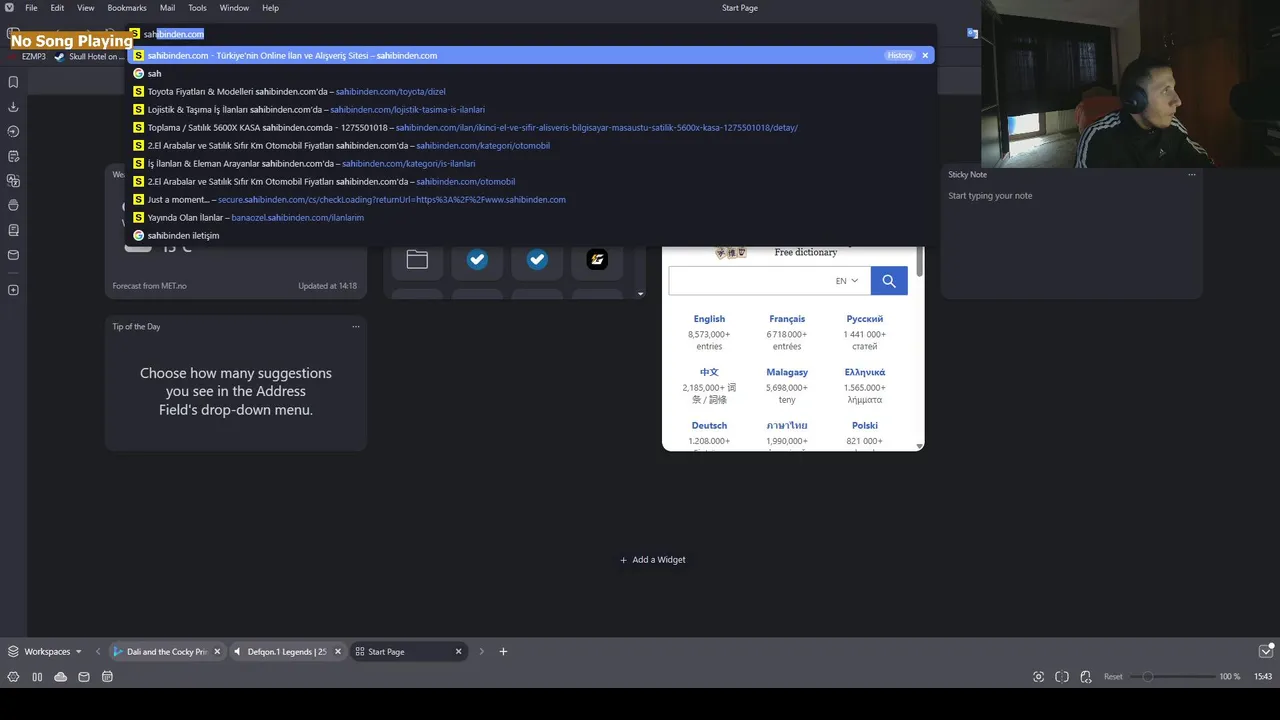The width and height of the screenshot is (1280, 720).
Task: Select the 'Lojistik & Taşıma İş İlanları' suggestion
Action: [x=531, y=110]
